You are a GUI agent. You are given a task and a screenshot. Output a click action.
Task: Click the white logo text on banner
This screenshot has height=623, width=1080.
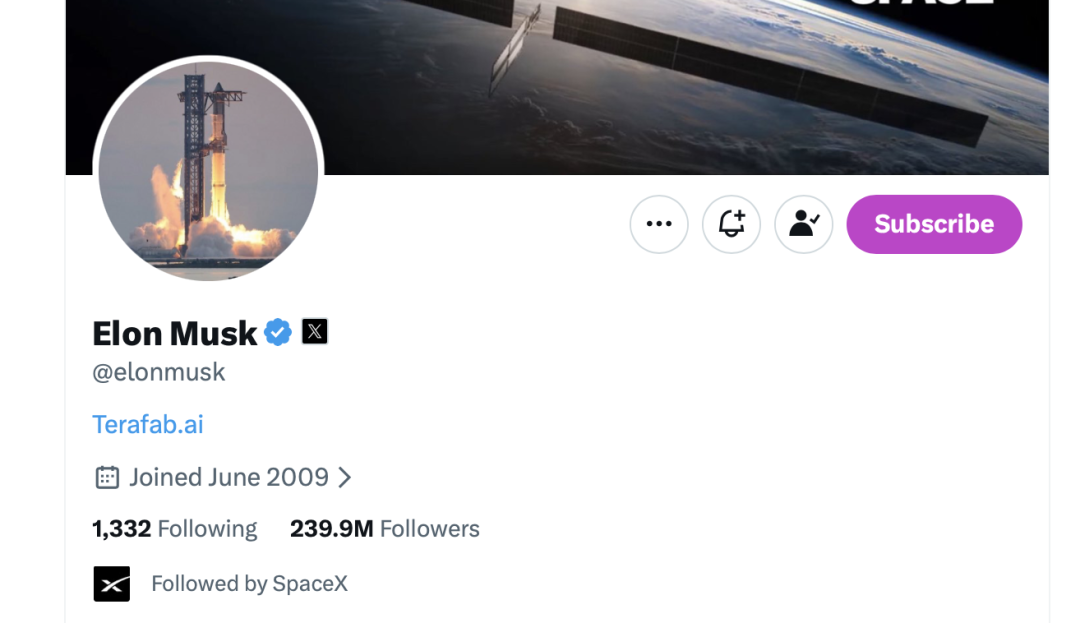point(922,3)
